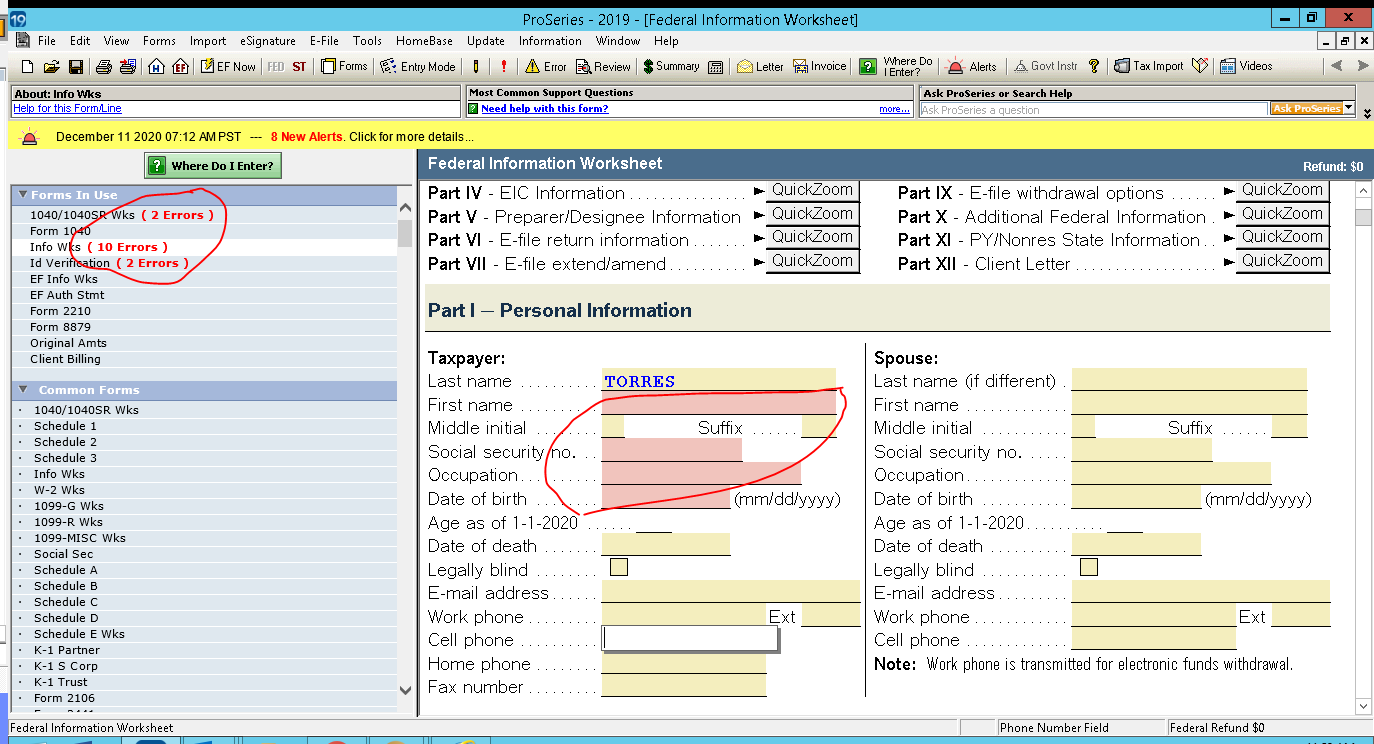Image resolution: width=1374 pixels, height=744 pixels.
Task: Check the taxpayer Legally blind box
Action: coord(619,567)
